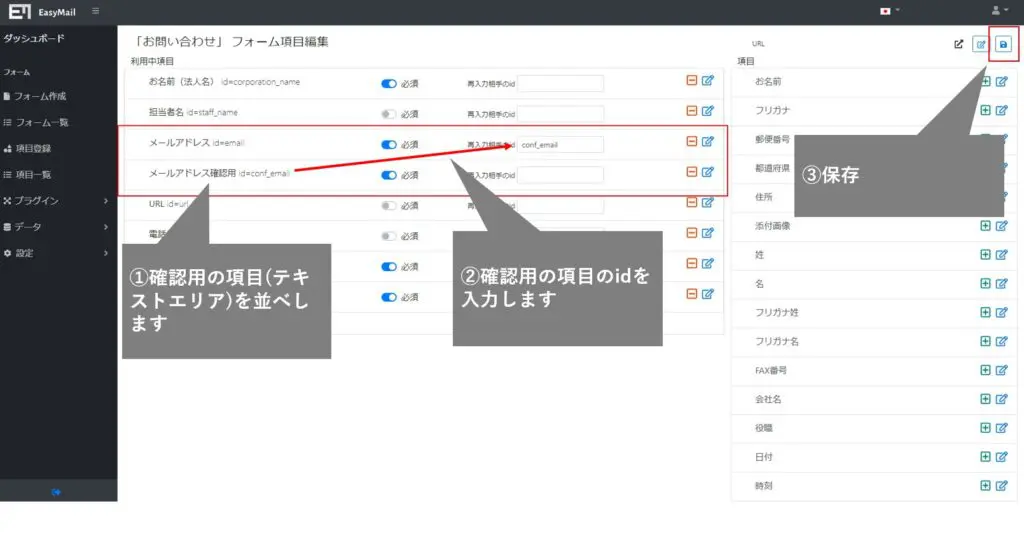
Task: Toggle 必須 for メールアドレス id=email
Action: [389, 145]
